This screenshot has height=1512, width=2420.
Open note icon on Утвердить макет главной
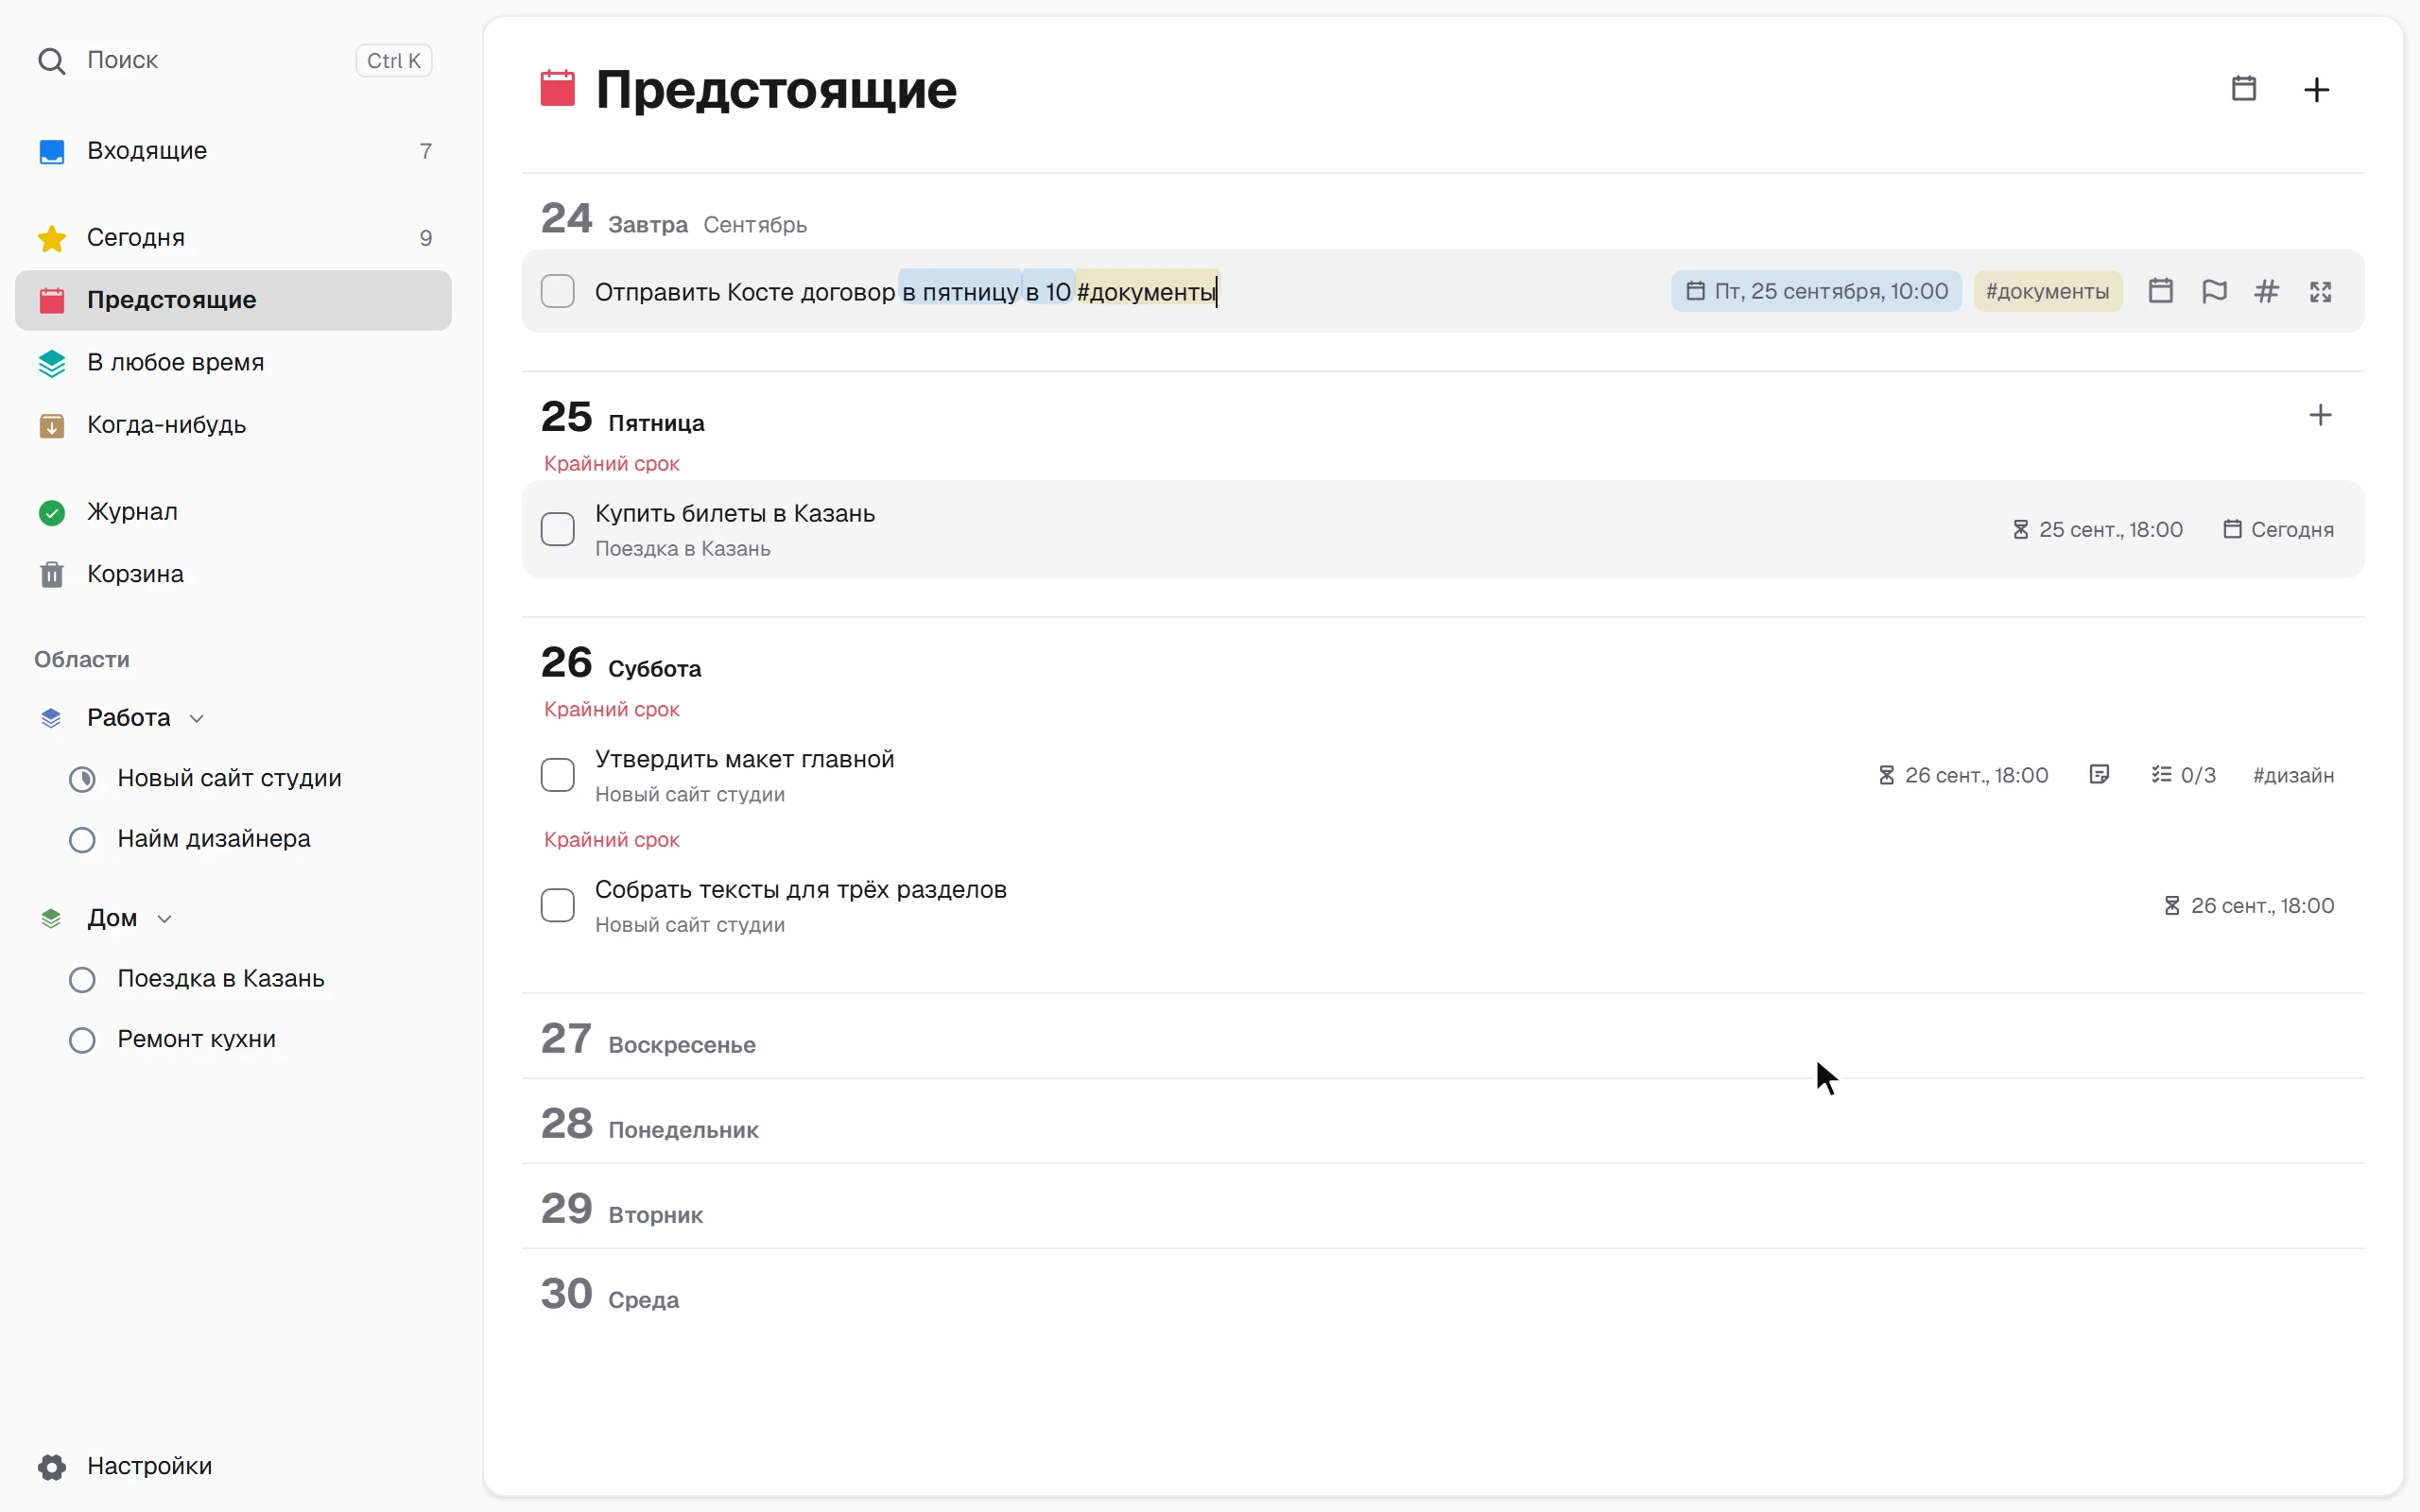coord(2099,775)
